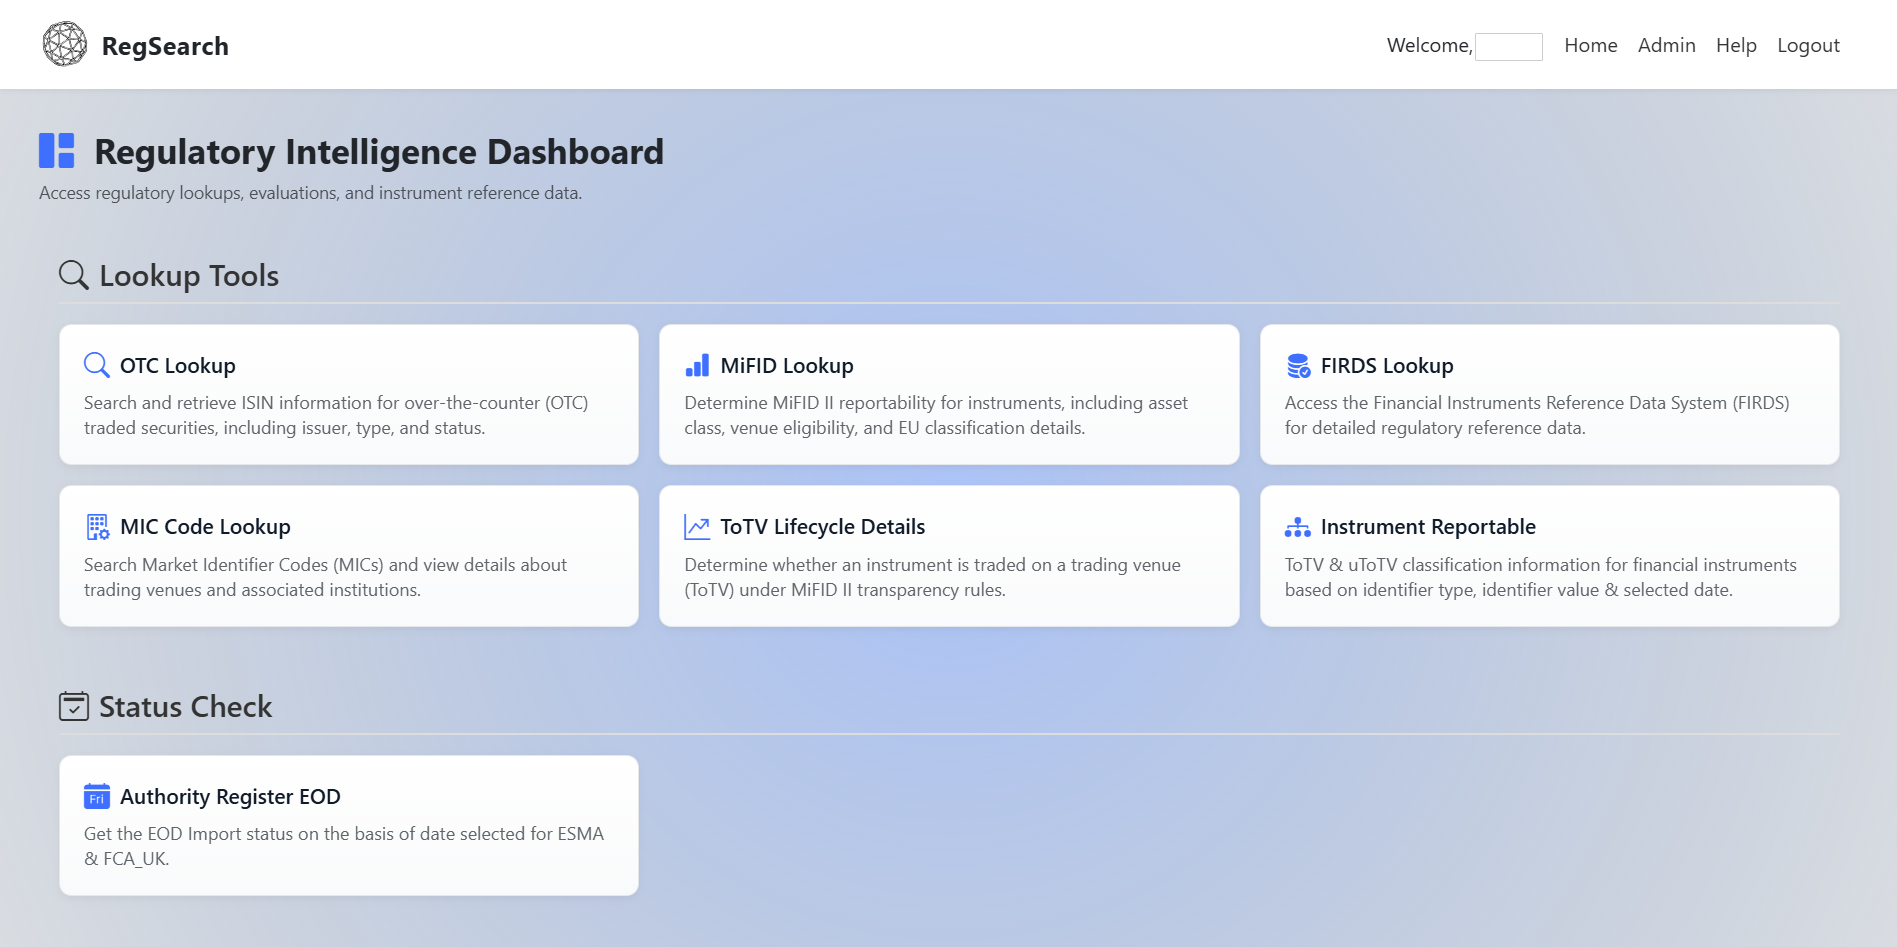Click the EOD Import status description
This screenshot has width=1897, height=947.
(344, 846)
